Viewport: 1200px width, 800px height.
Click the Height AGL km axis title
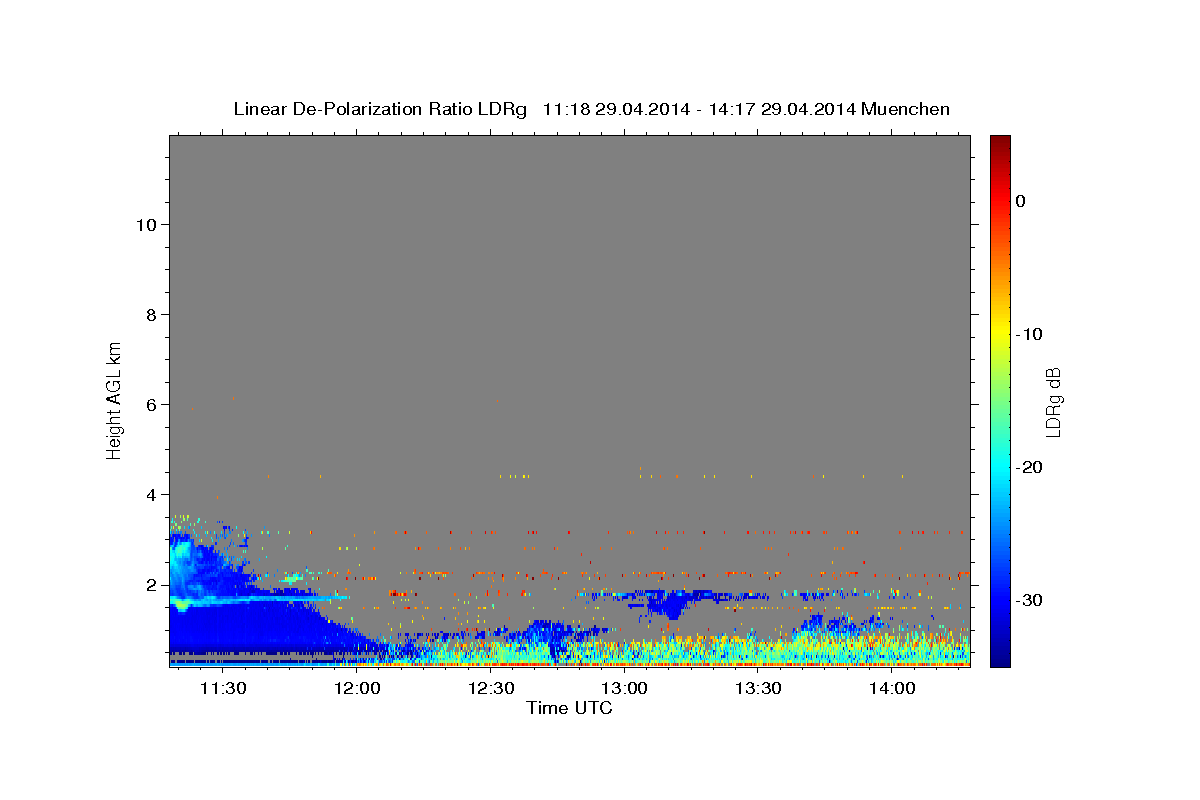pos(114,398)
